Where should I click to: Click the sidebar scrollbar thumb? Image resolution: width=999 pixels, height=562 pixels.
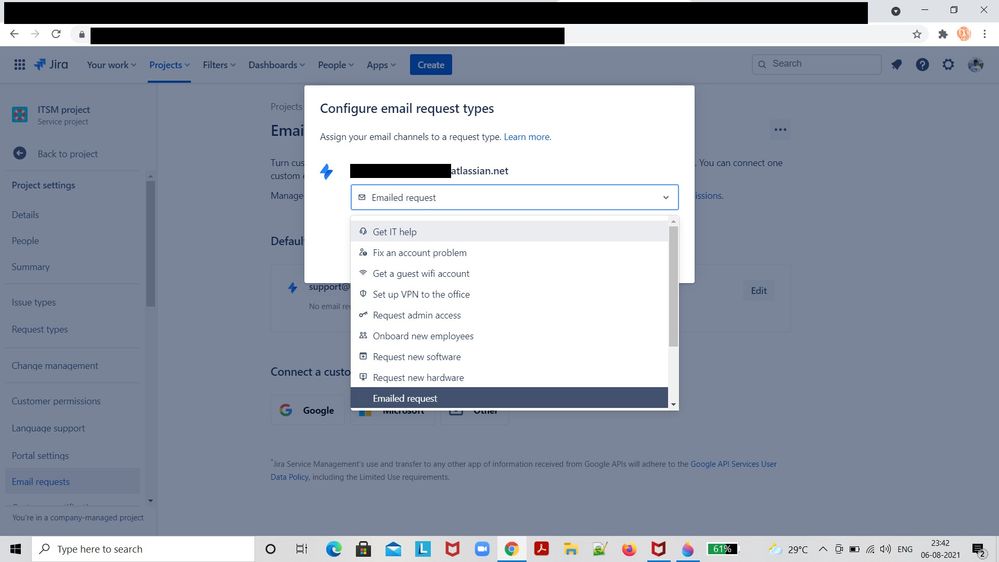150,243
